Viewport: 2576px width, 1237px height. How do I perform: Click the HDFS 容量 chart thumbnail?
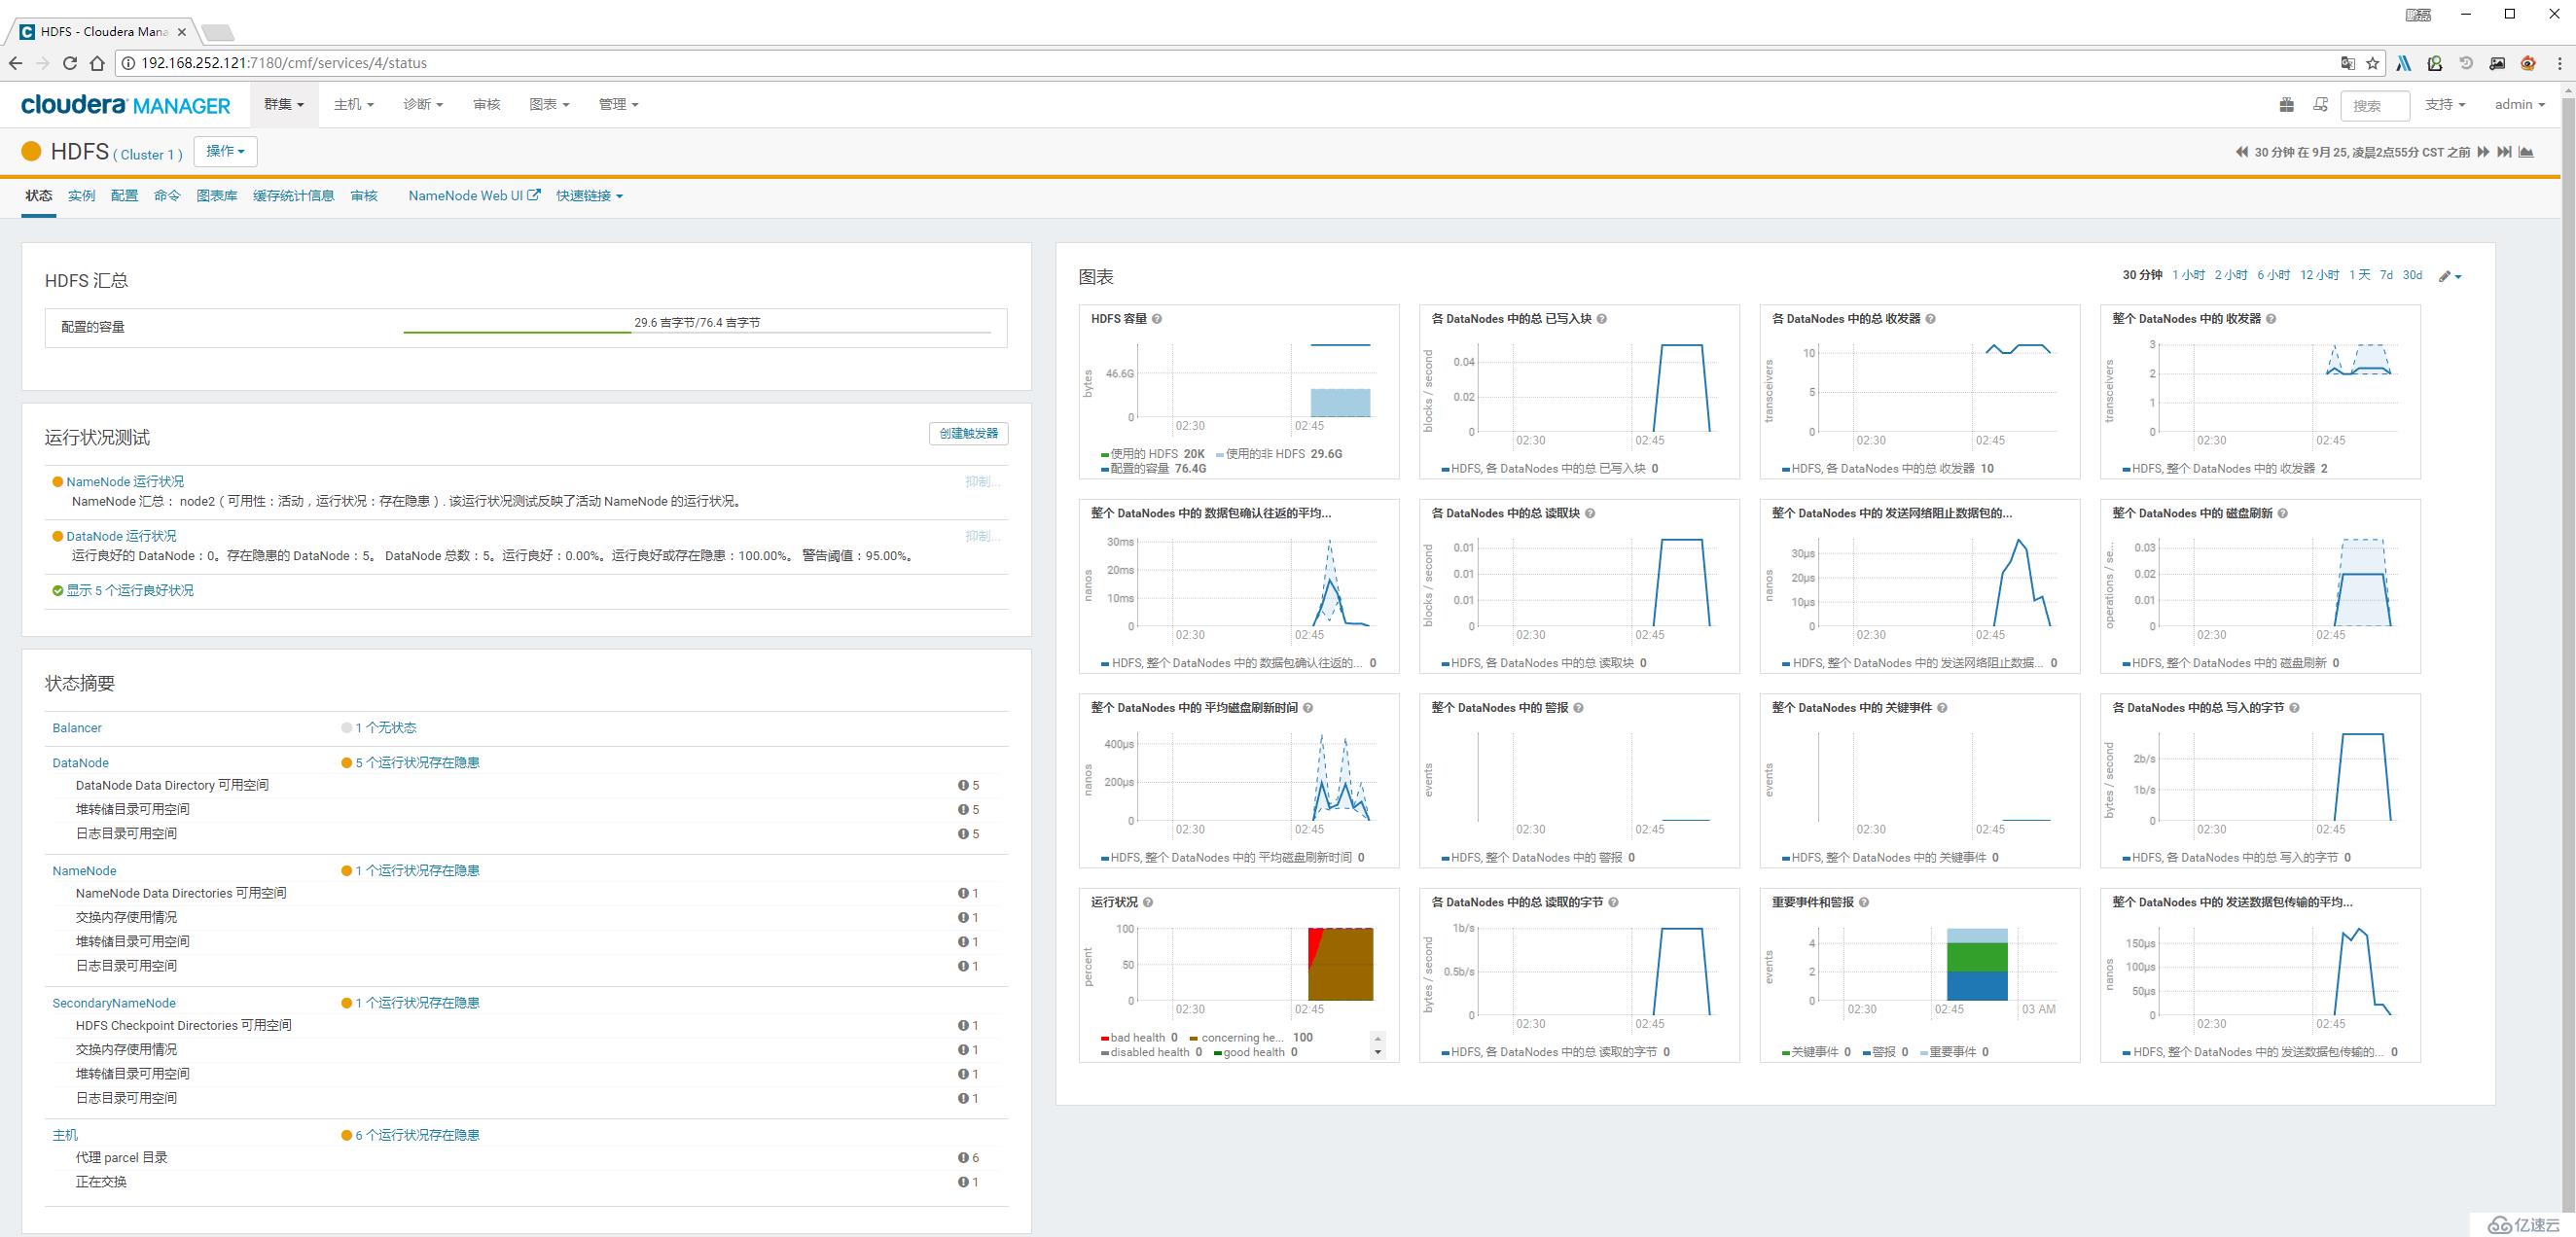1239,392
